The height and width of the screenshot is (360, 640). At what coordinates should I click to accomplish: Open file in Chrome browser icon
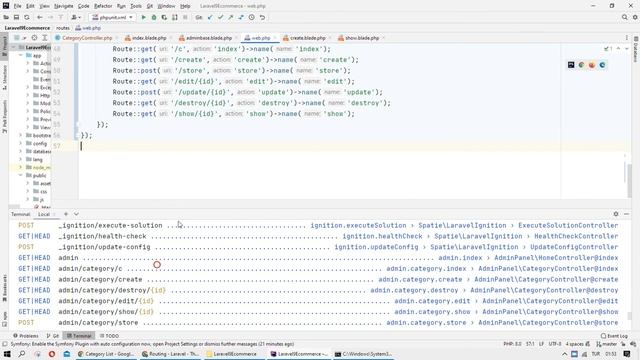581,65
